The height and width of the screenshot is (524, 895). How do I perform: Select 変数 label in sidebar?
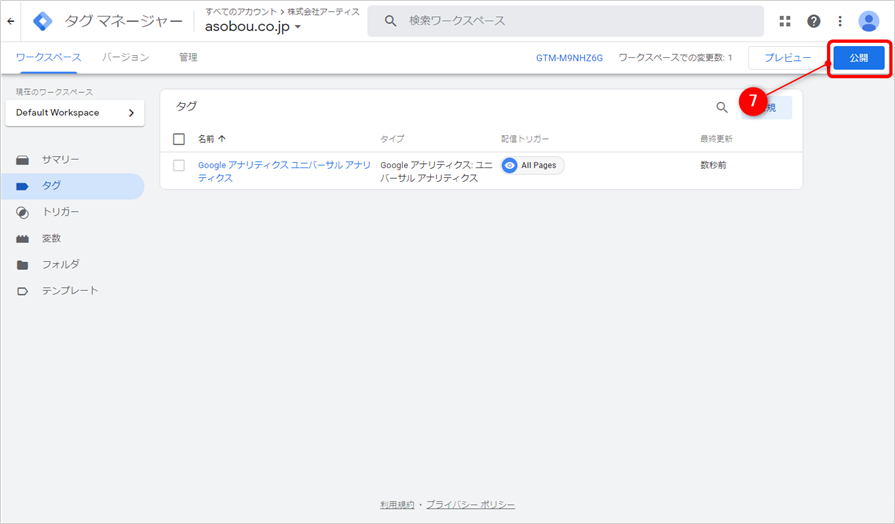(51, 238)
